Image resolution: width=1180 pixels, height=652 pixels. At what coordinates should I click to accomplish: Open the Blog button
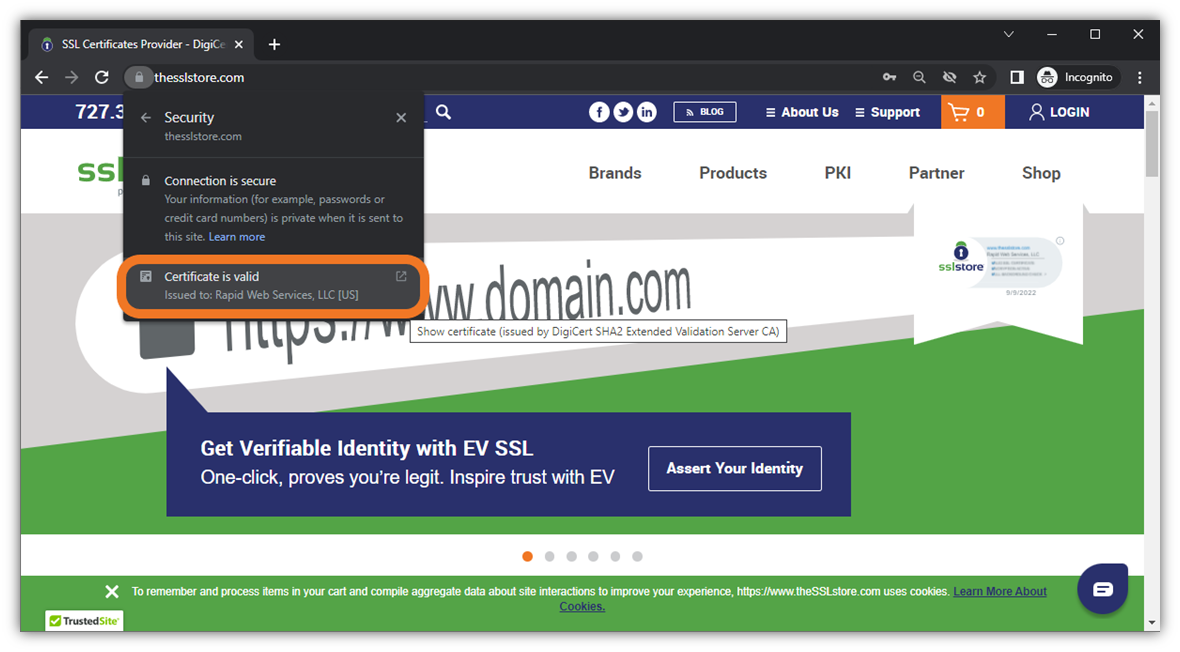pyautogui.click(x=705, y=112)
